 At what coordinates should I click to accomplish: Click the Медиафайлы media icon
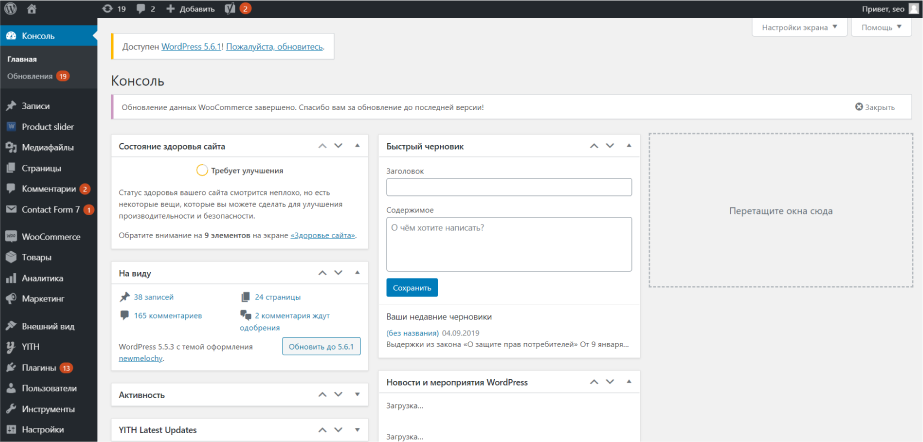(x=11, y=148)
